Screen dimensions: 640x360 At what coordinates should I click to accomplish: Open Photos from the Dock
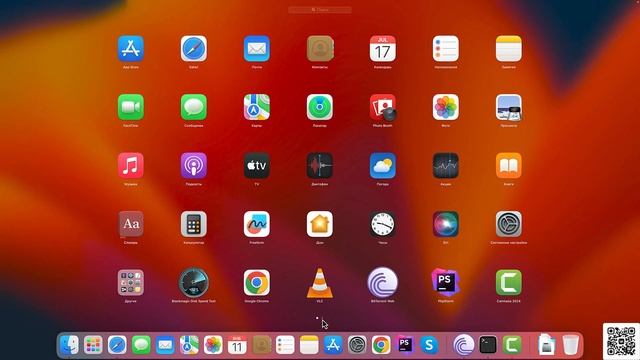tap(213, 345)
